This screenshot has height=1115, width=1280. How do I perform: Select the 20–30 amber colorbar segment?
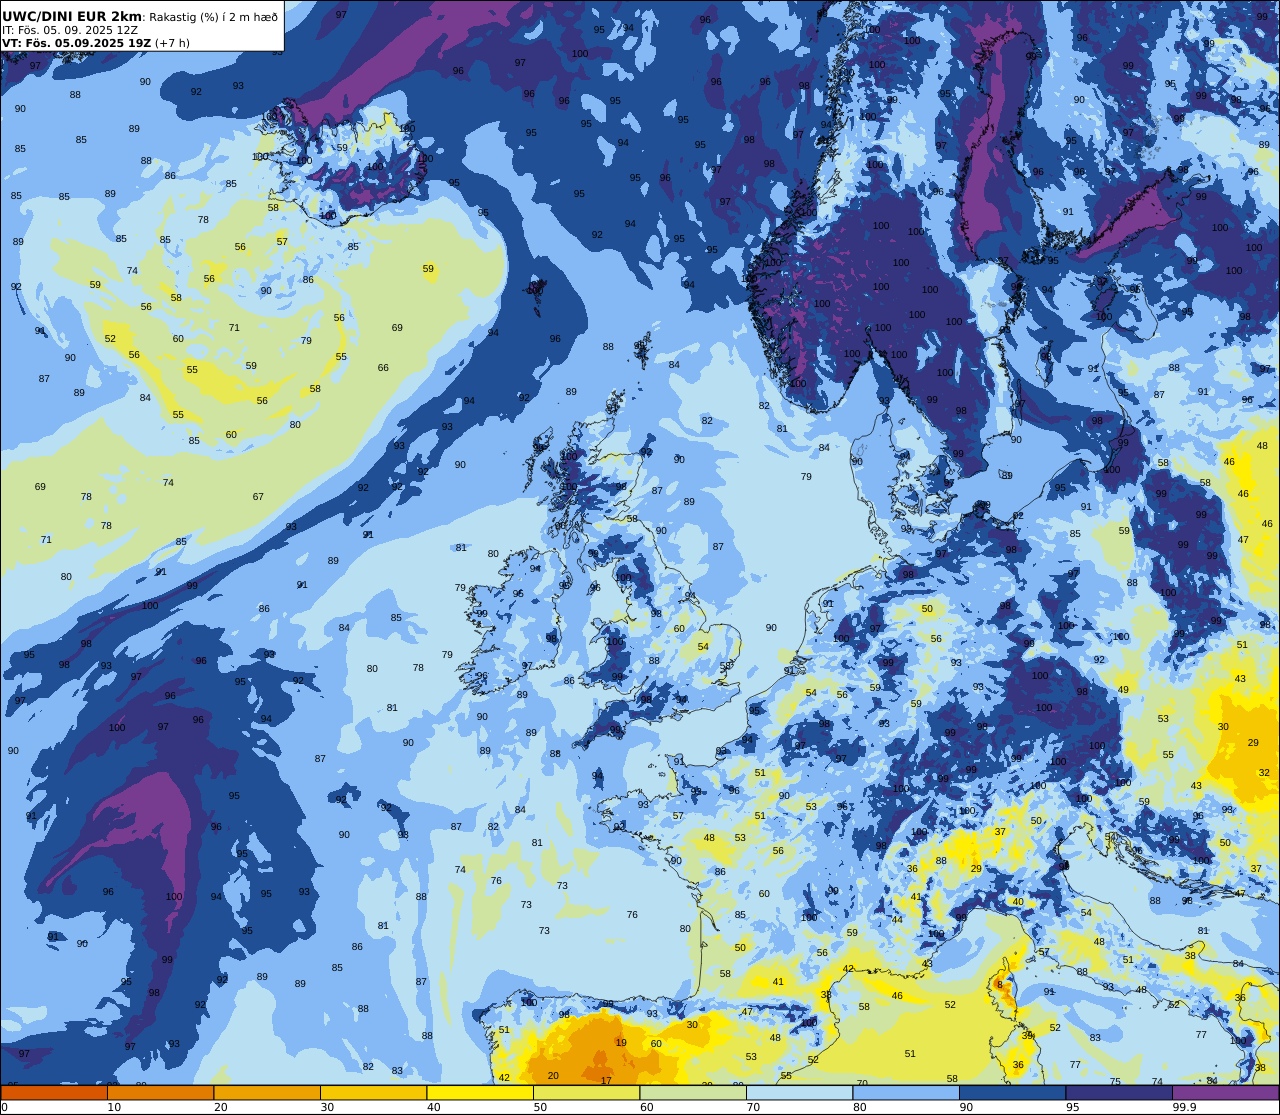tap(267, 1093)
